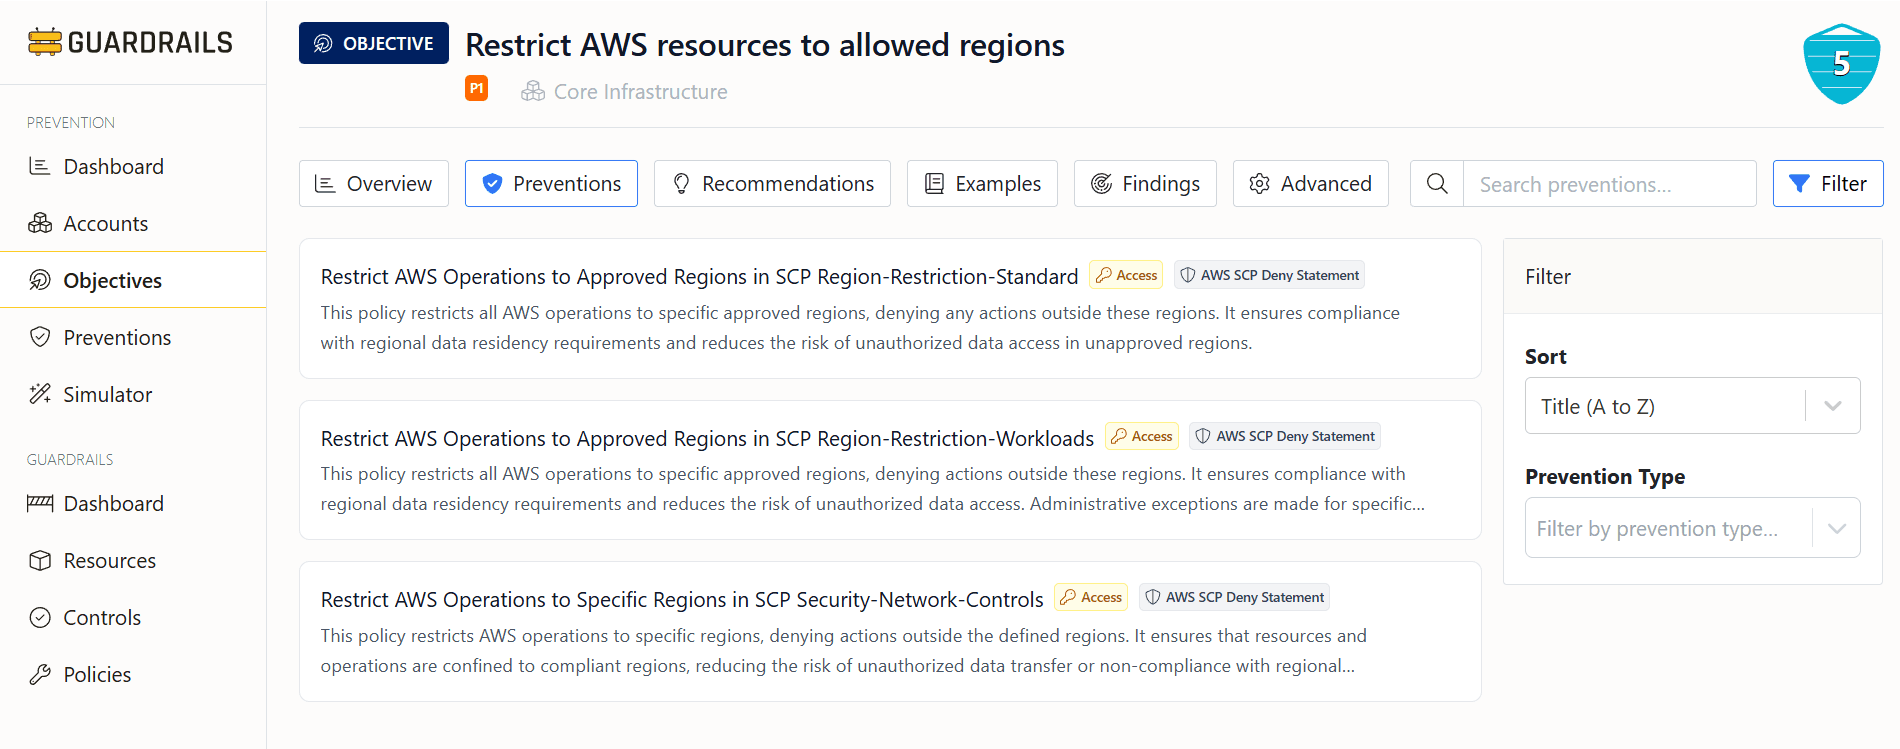Open the Region-Restriction-Standard prevention
Image resolution: width=1900 pixels, height=749 pixels.
(x=698, y=277)
